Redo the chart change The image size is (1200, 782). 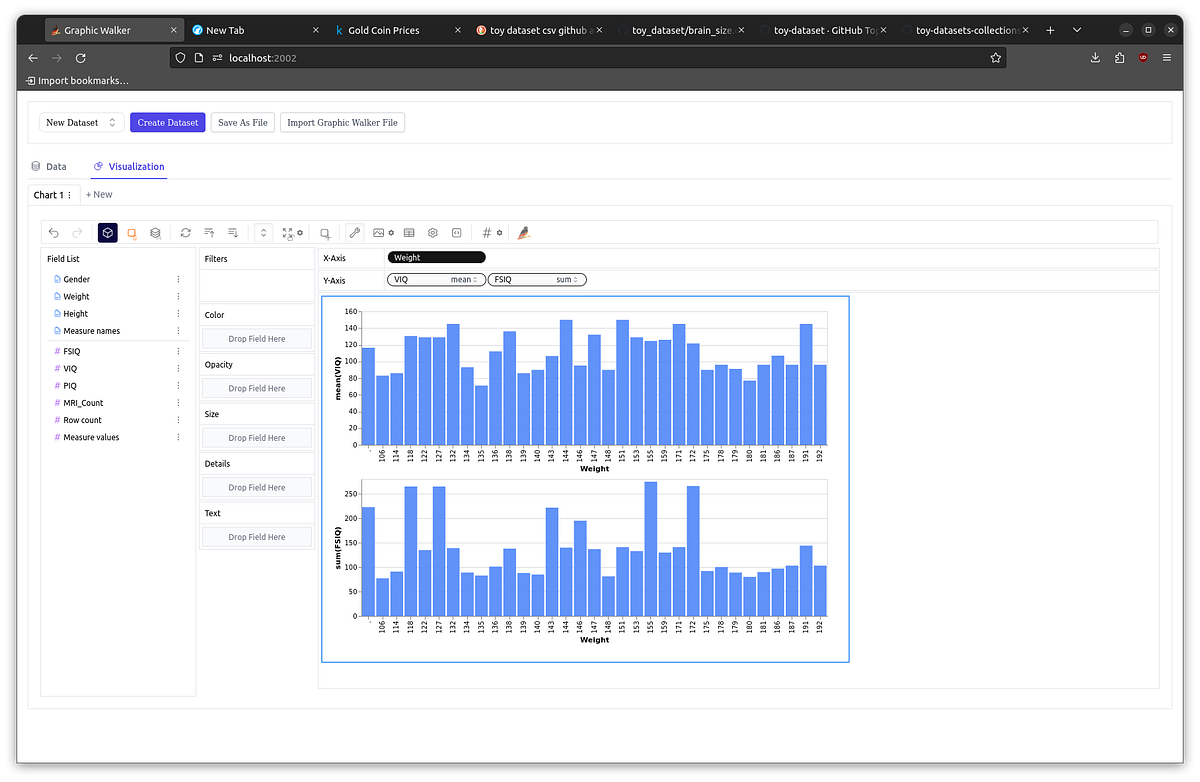77,233
